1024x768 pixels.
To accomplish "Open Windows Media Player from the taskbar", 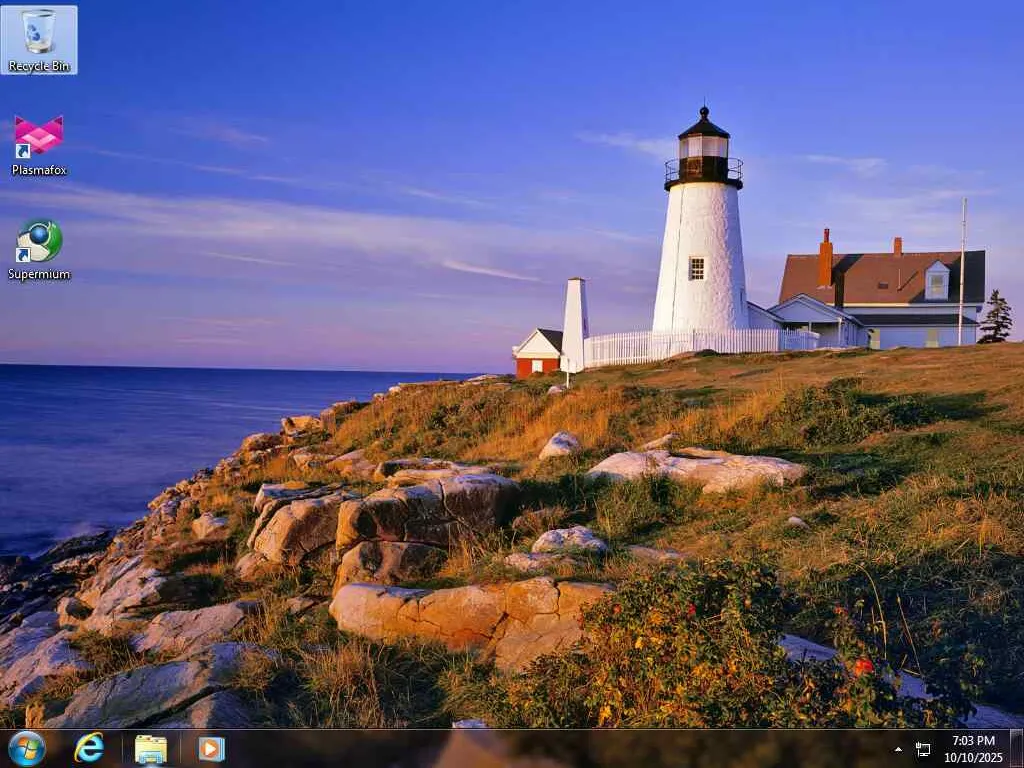I will [212, 749].
